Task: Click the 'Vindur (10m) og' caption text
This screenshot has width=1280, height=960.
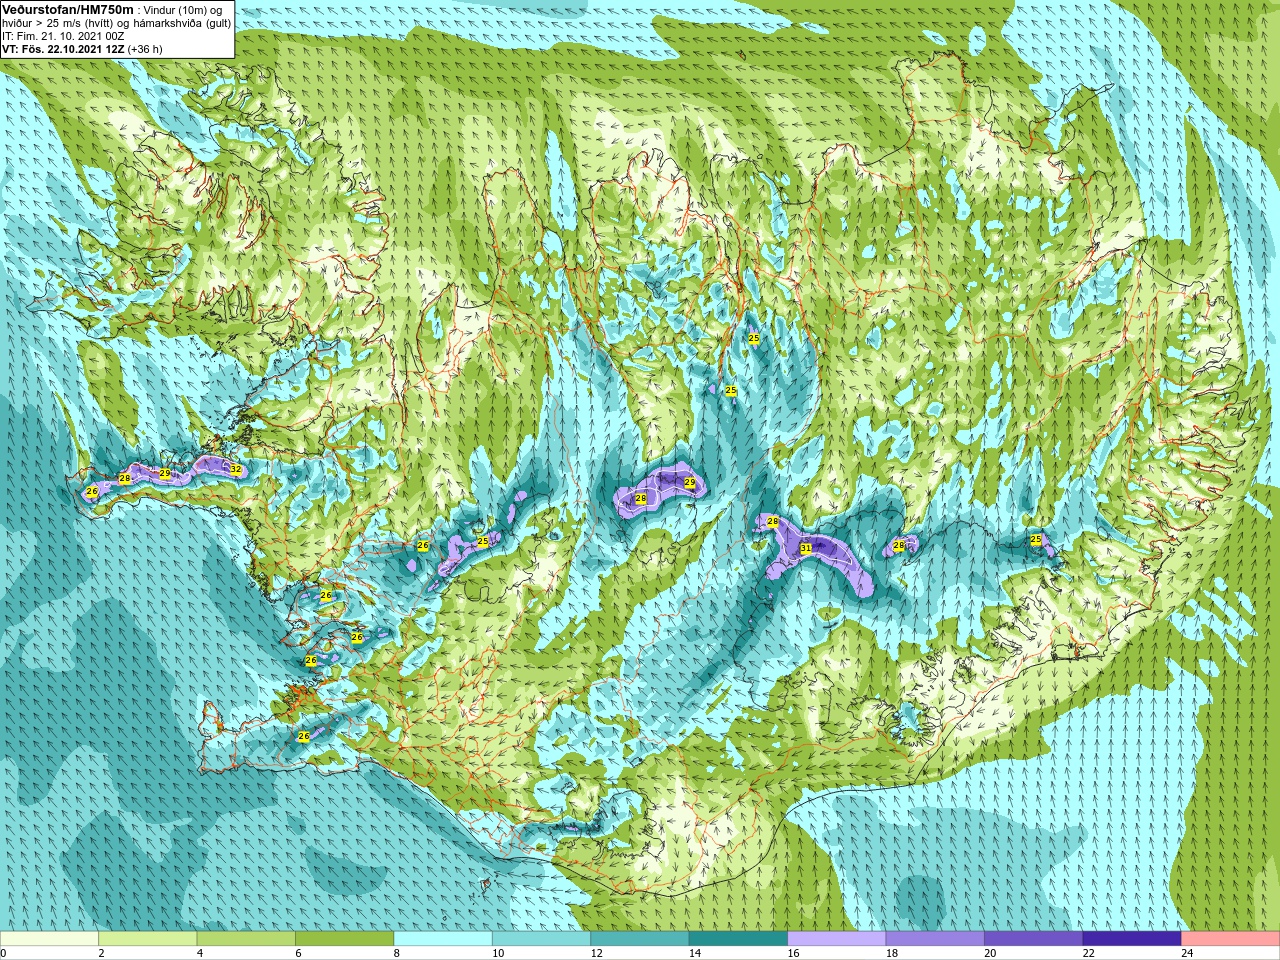Action: (183, 10)
